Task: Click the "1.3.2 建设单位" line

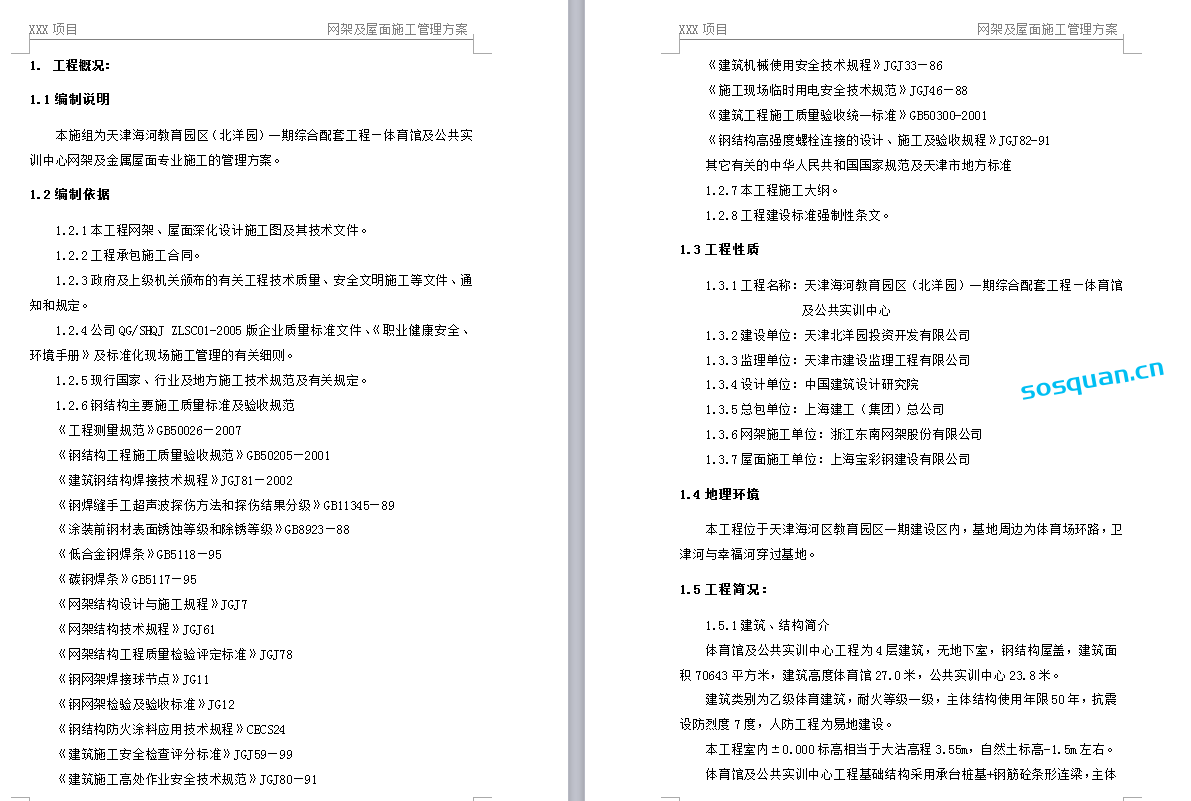Action: (837, 335)
